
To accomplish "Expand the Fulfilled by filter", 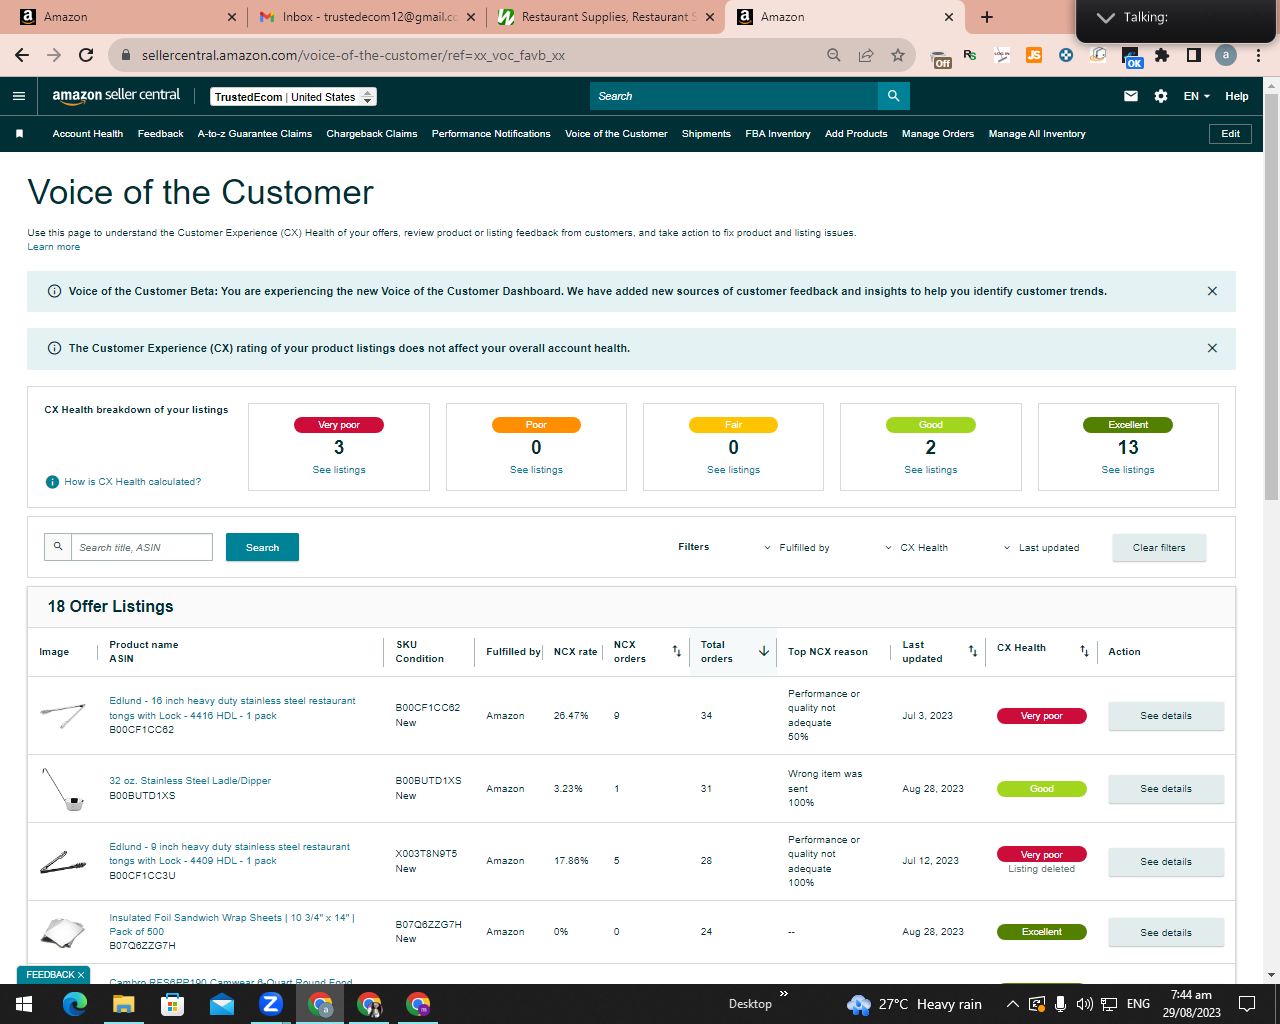I will point(797,548).
